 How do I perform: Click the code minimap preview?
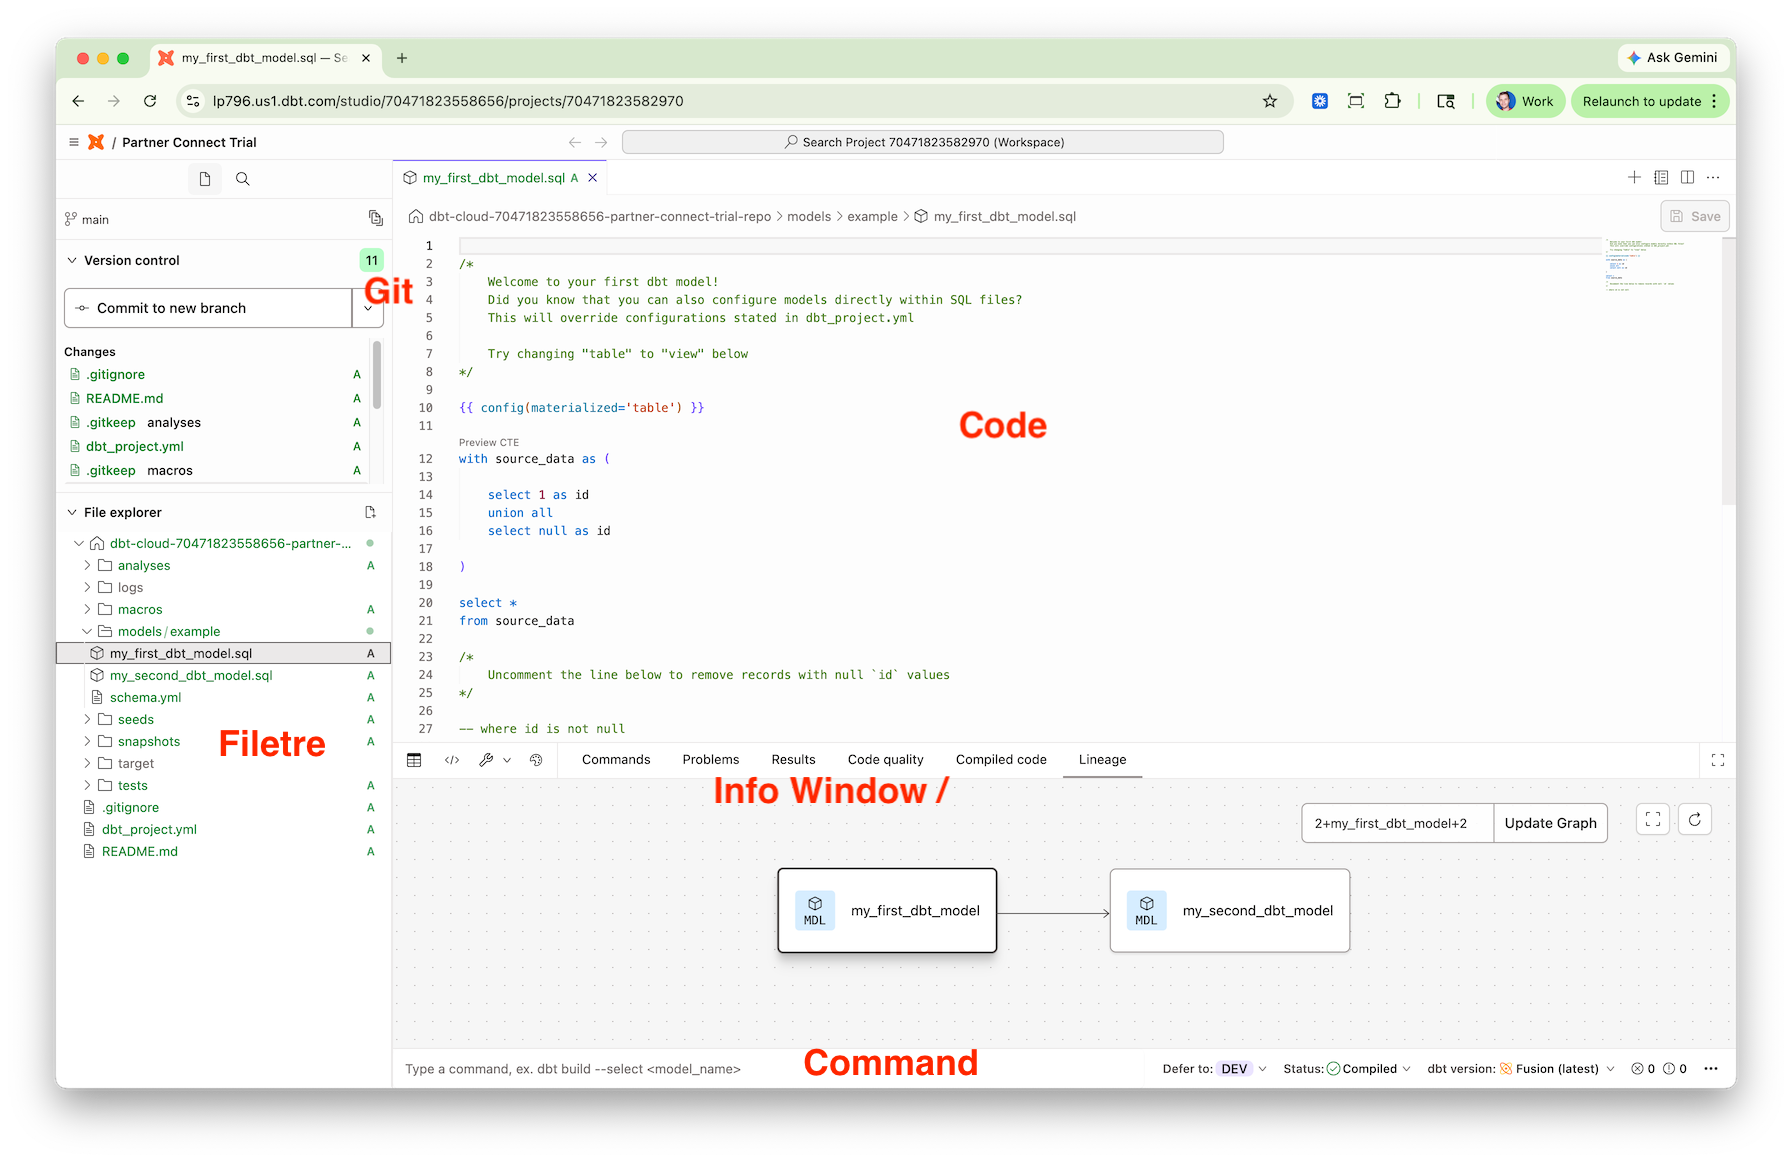[x=1646, y=265]
